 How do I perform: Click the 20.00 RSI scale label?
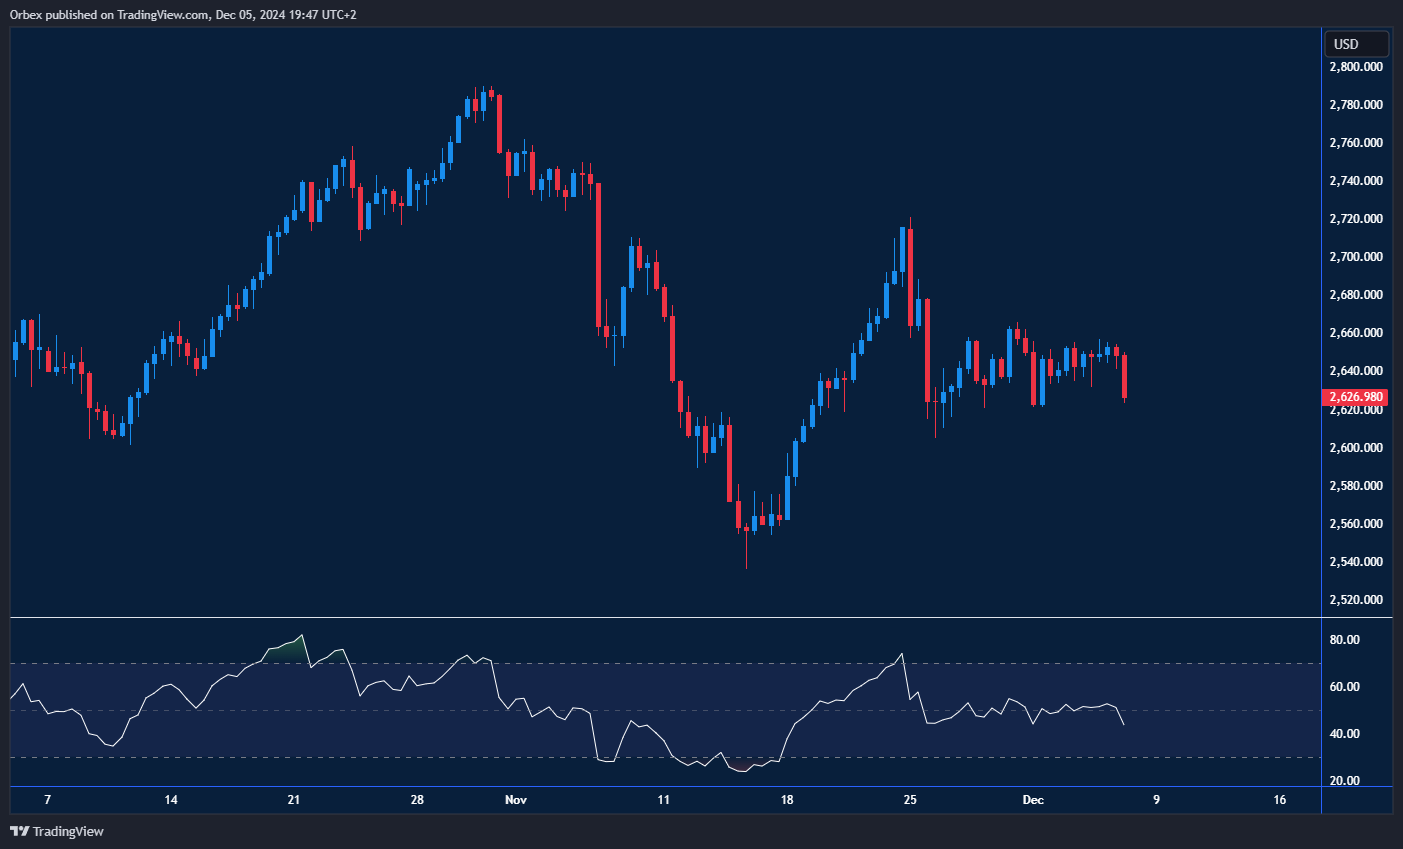click(1345, 781)
